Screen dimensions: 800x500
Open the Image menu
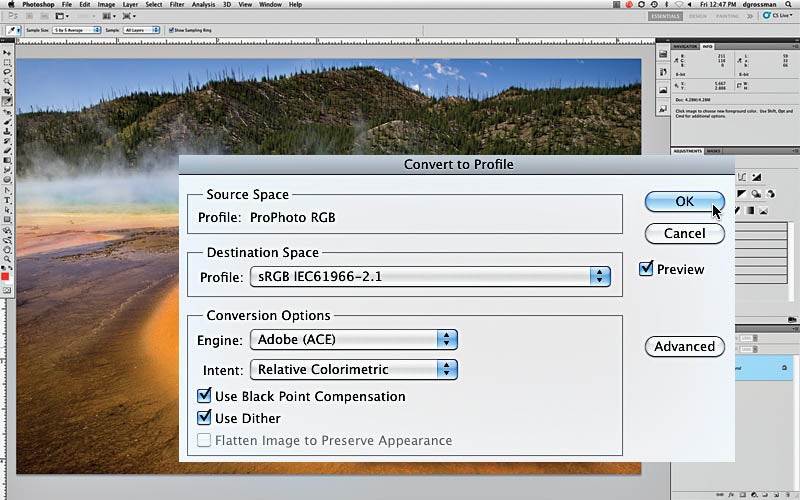pos(106,4)
